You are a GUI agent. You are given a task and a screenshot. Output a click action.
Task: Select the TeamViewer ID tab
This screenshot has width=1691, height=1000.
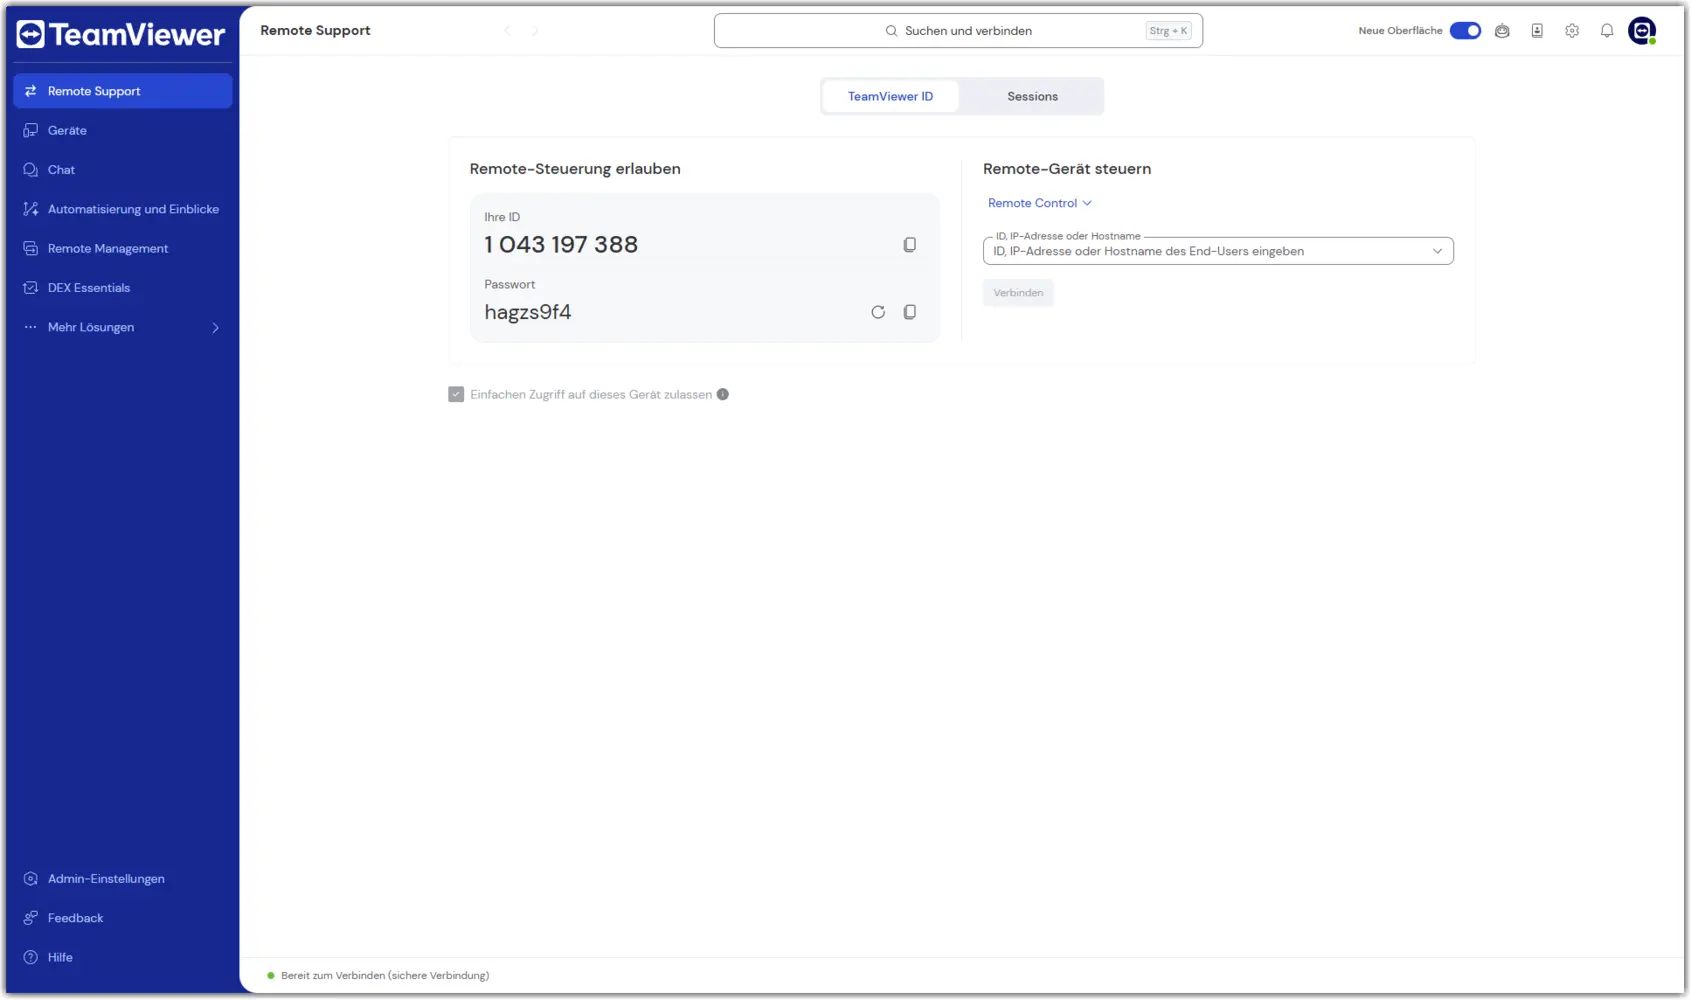tap(890, 96)
